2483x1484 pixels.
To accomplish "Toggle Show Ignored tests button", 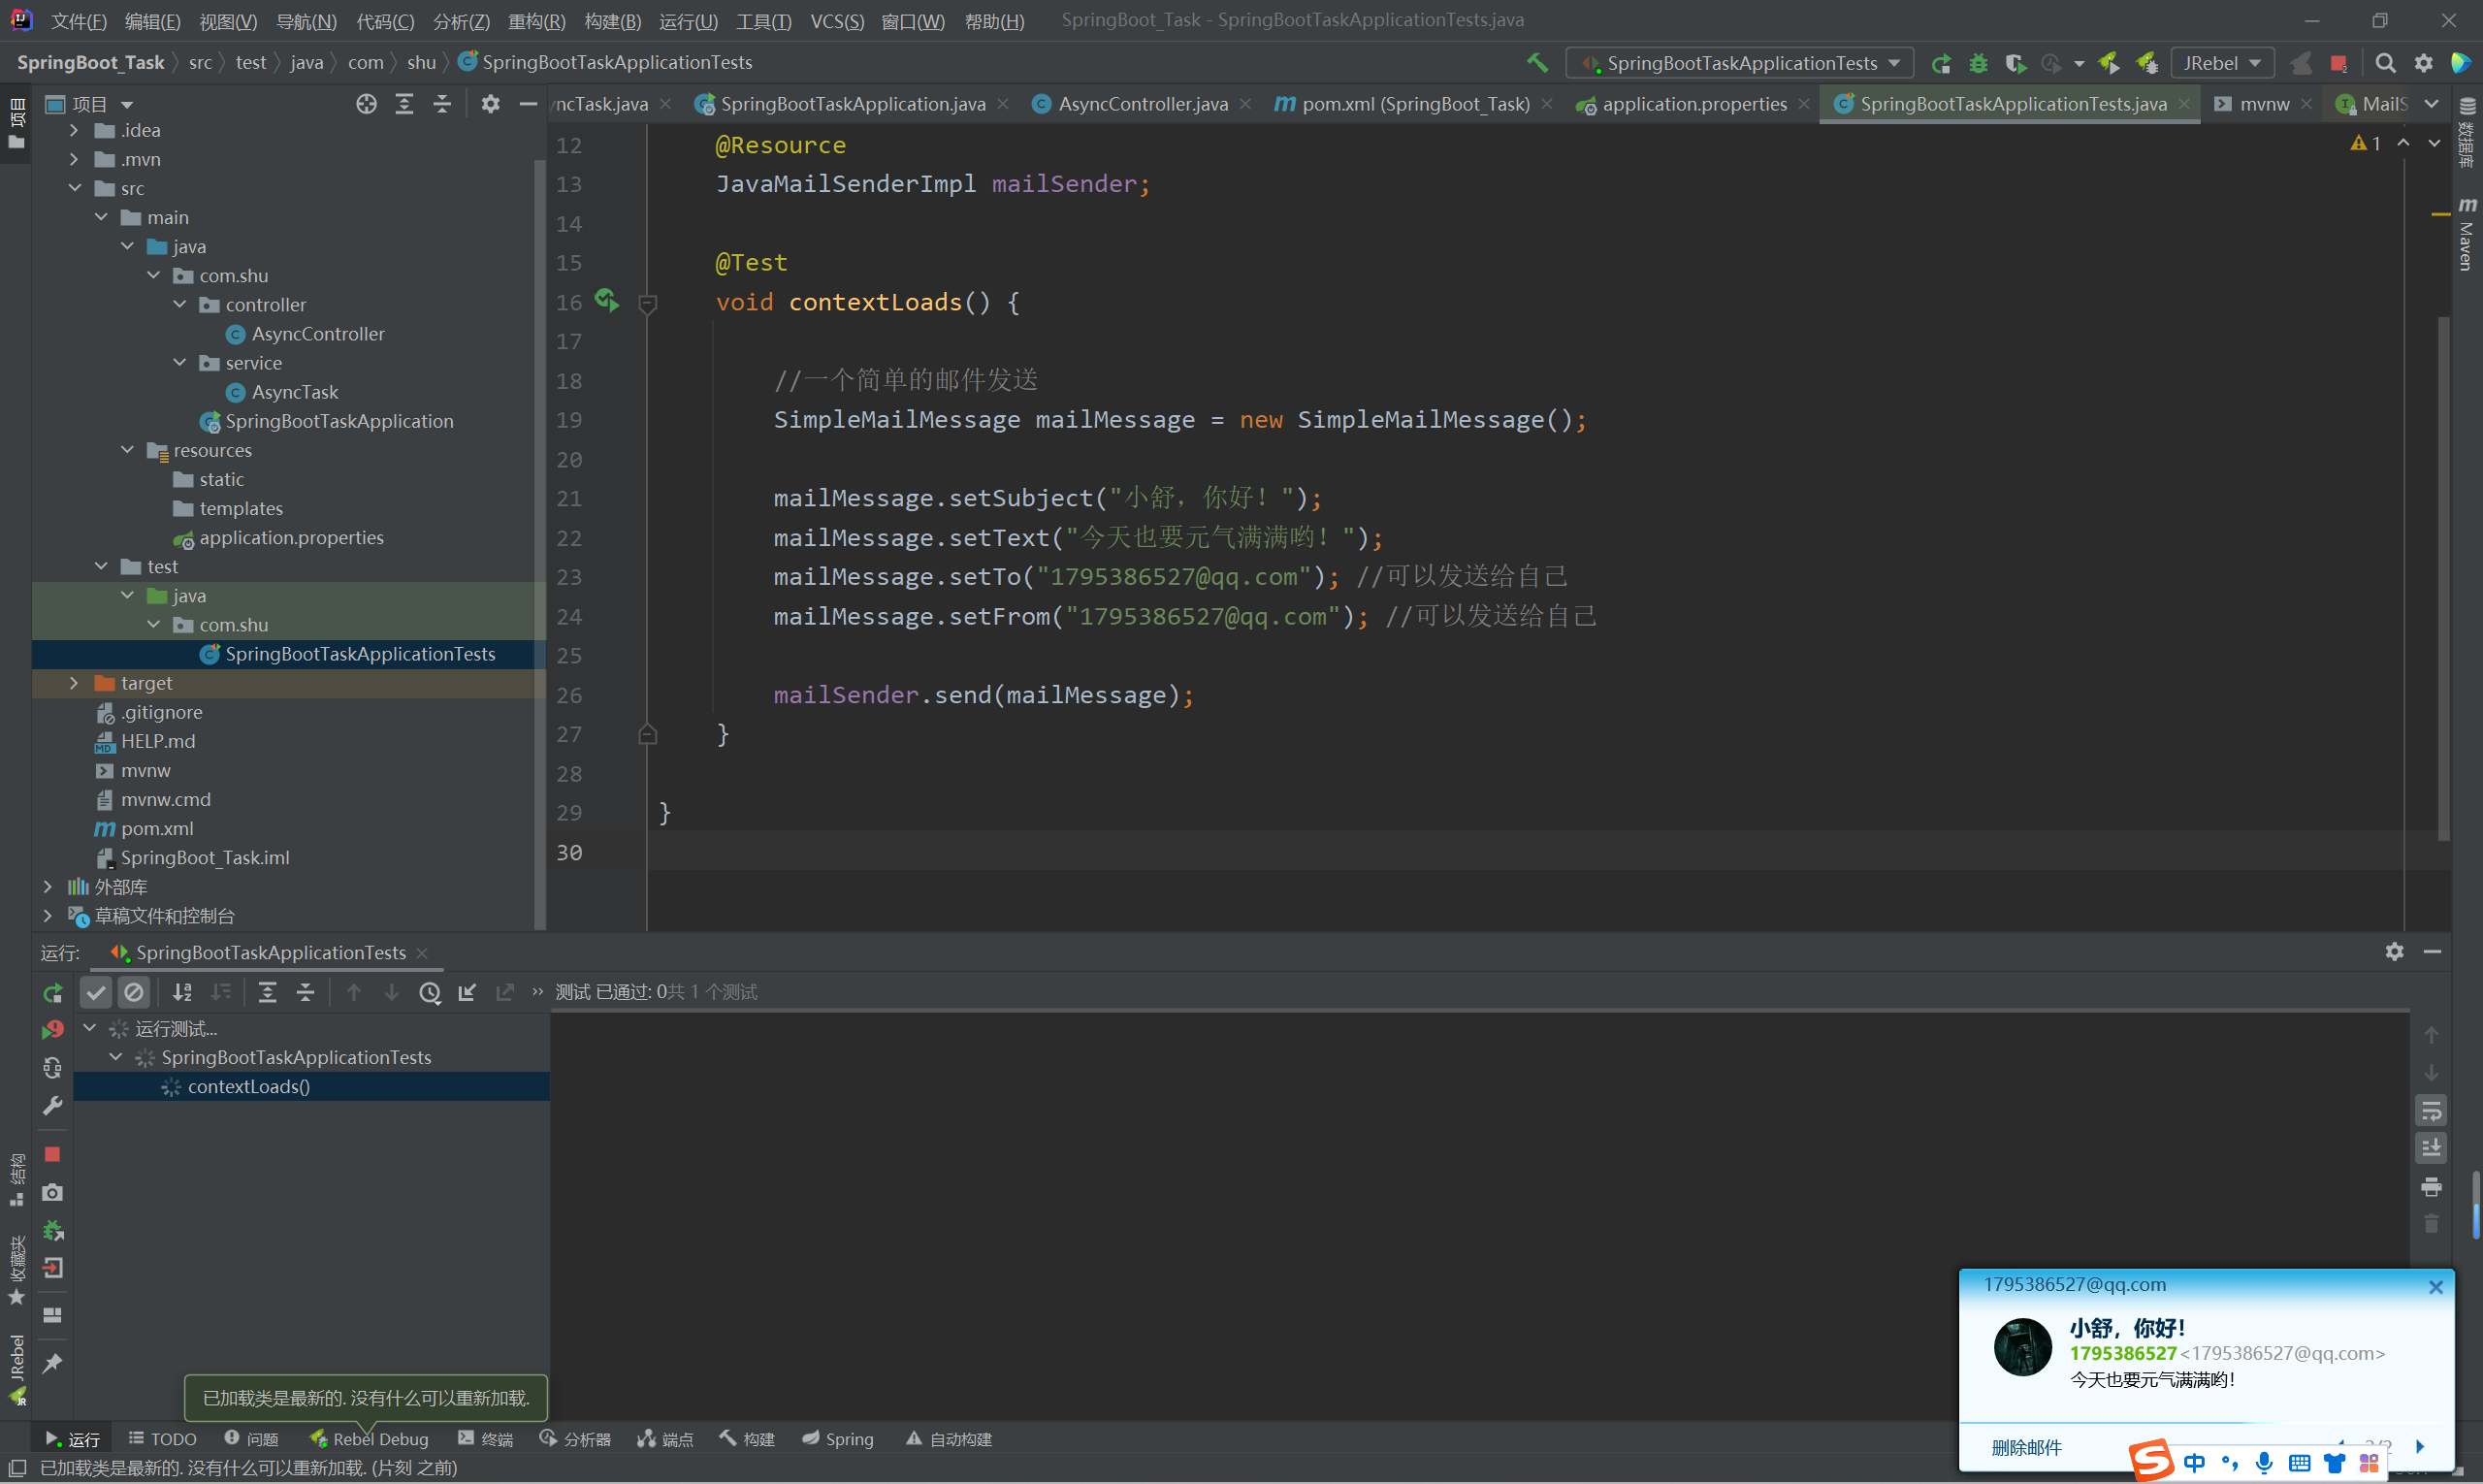I will point(134,992).
